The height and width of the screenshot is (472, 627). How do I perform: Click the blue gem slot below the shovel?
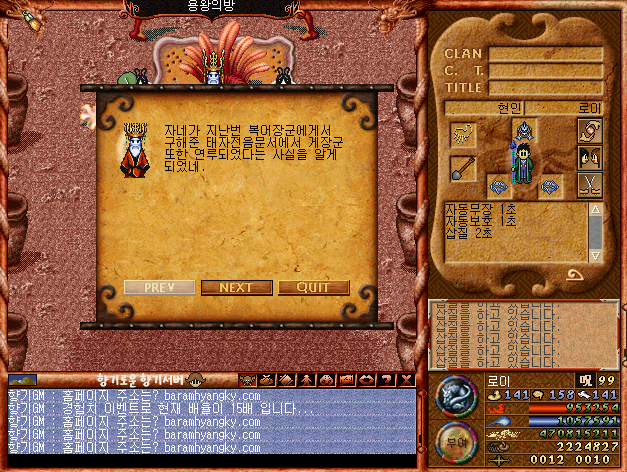pos(499,186)
